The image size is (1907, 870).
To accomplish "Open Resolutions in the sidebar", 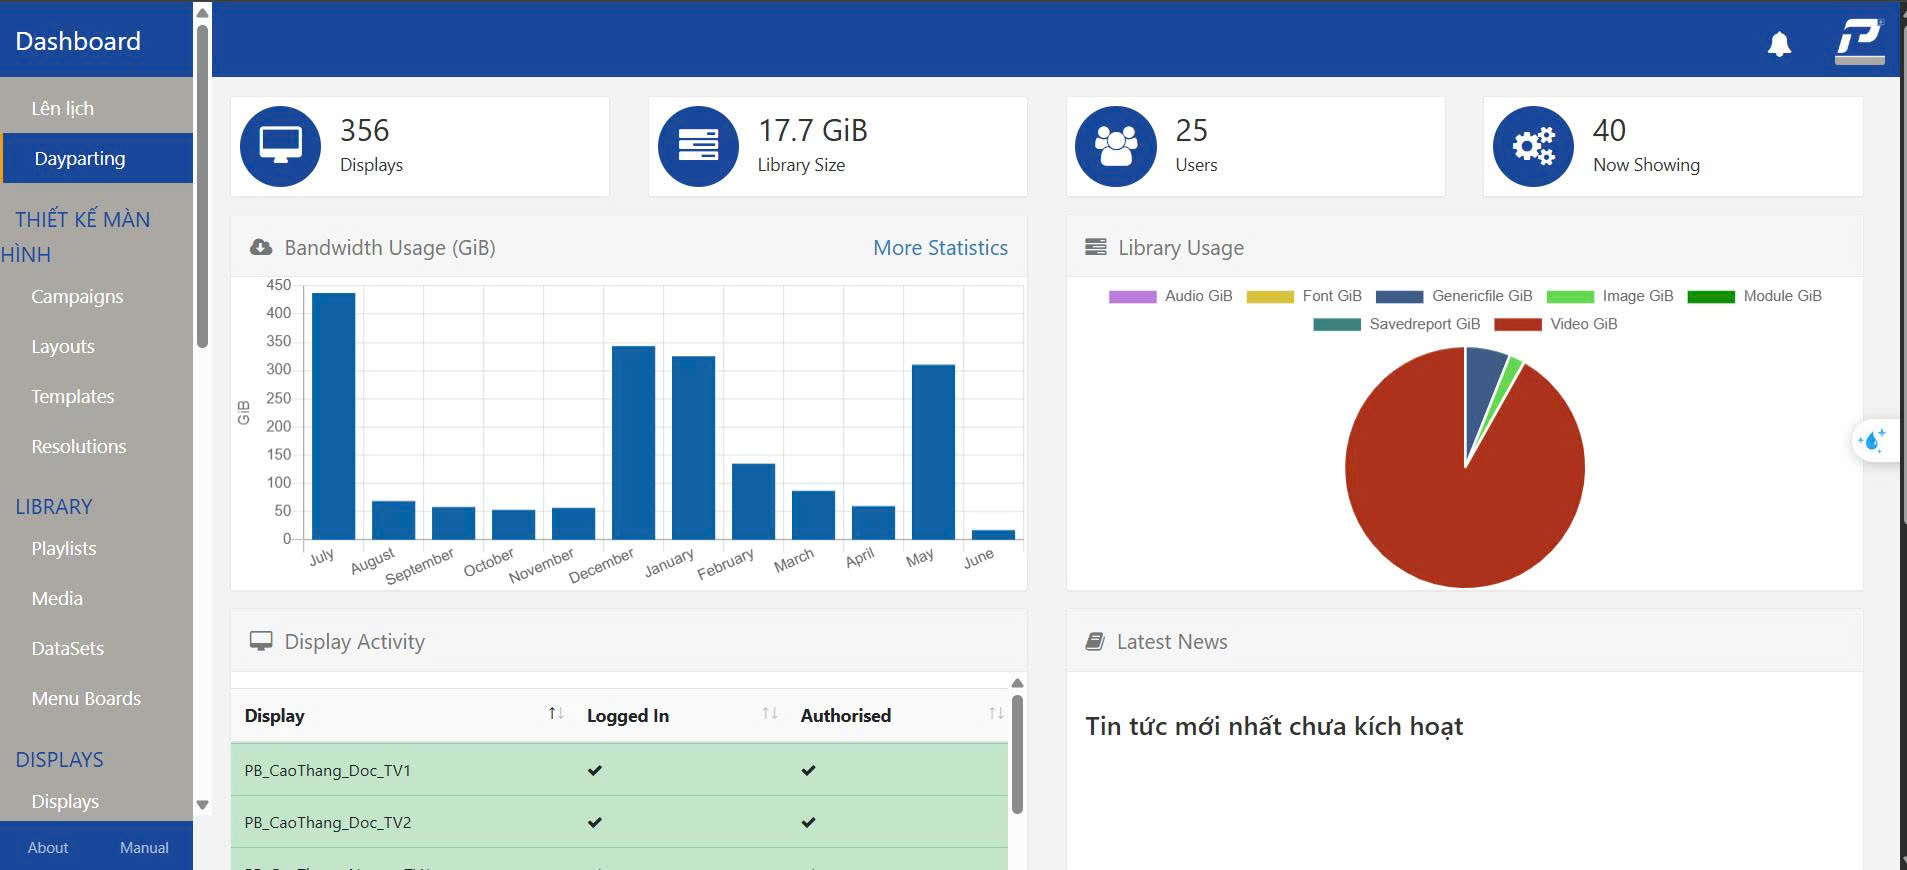I will pos(79,446).
